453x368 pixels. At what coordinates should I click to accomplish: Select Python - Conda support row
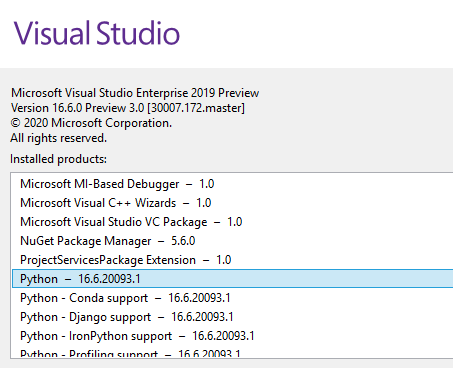coord(232,298)
